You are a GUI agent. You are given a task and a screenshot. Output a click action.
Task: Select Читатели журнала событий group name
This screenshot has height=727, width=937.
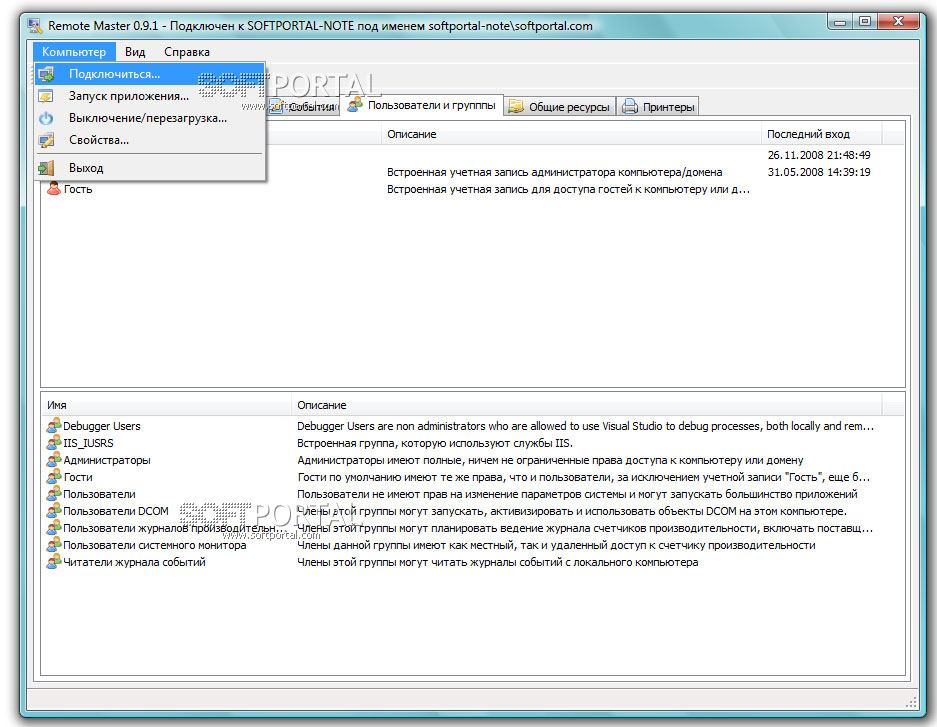(x=134, y=562)
